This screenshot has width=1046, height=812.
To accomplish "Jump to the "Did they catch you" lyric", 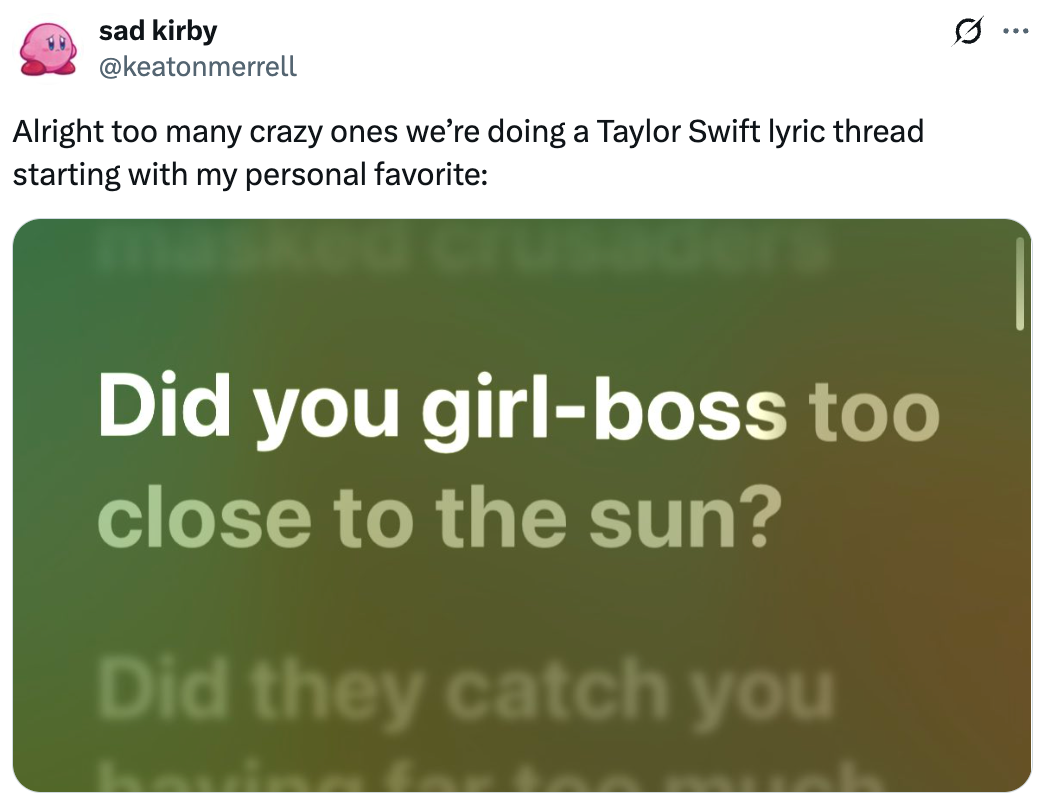I will pyautogui.click(x=464, y=690).
